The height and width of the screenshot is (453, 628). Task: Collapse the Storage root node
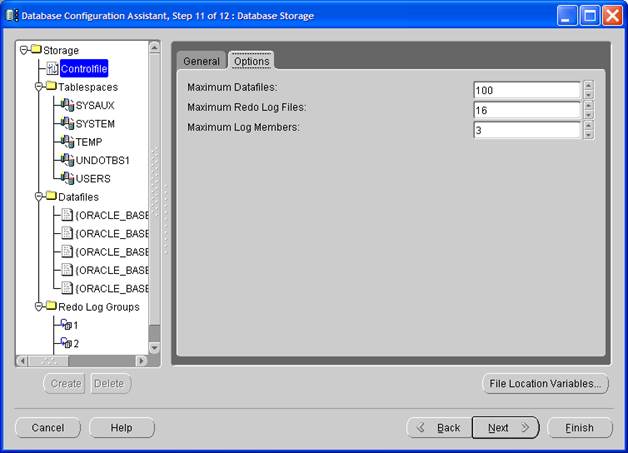coord(24,50)
